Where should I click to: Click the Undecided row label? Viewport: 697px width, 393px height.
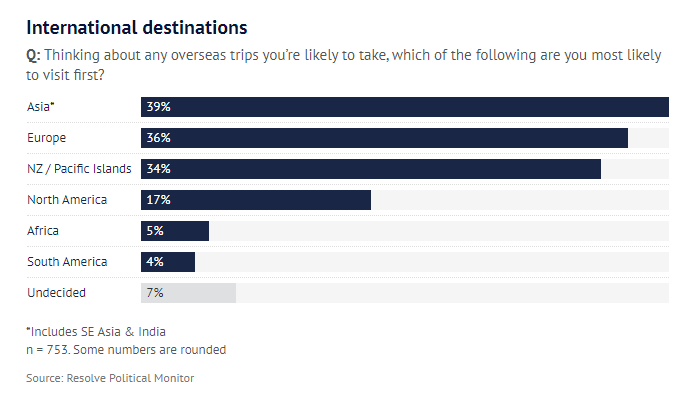coord(56,293)
